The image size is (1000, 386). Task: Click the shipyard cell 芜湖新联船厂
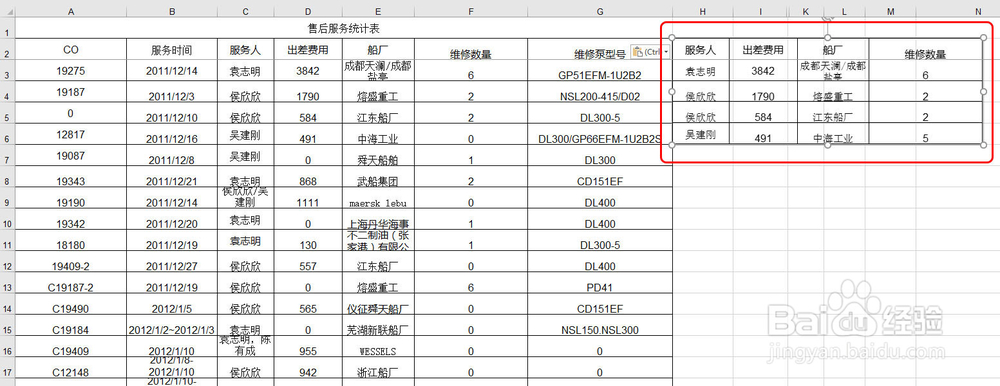[x=378, y=326]
